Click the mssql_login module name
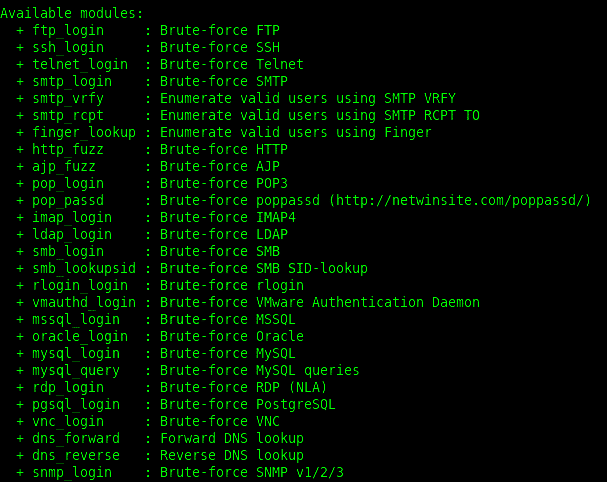Viewport: 607px width, 482px height. point(76,319)
